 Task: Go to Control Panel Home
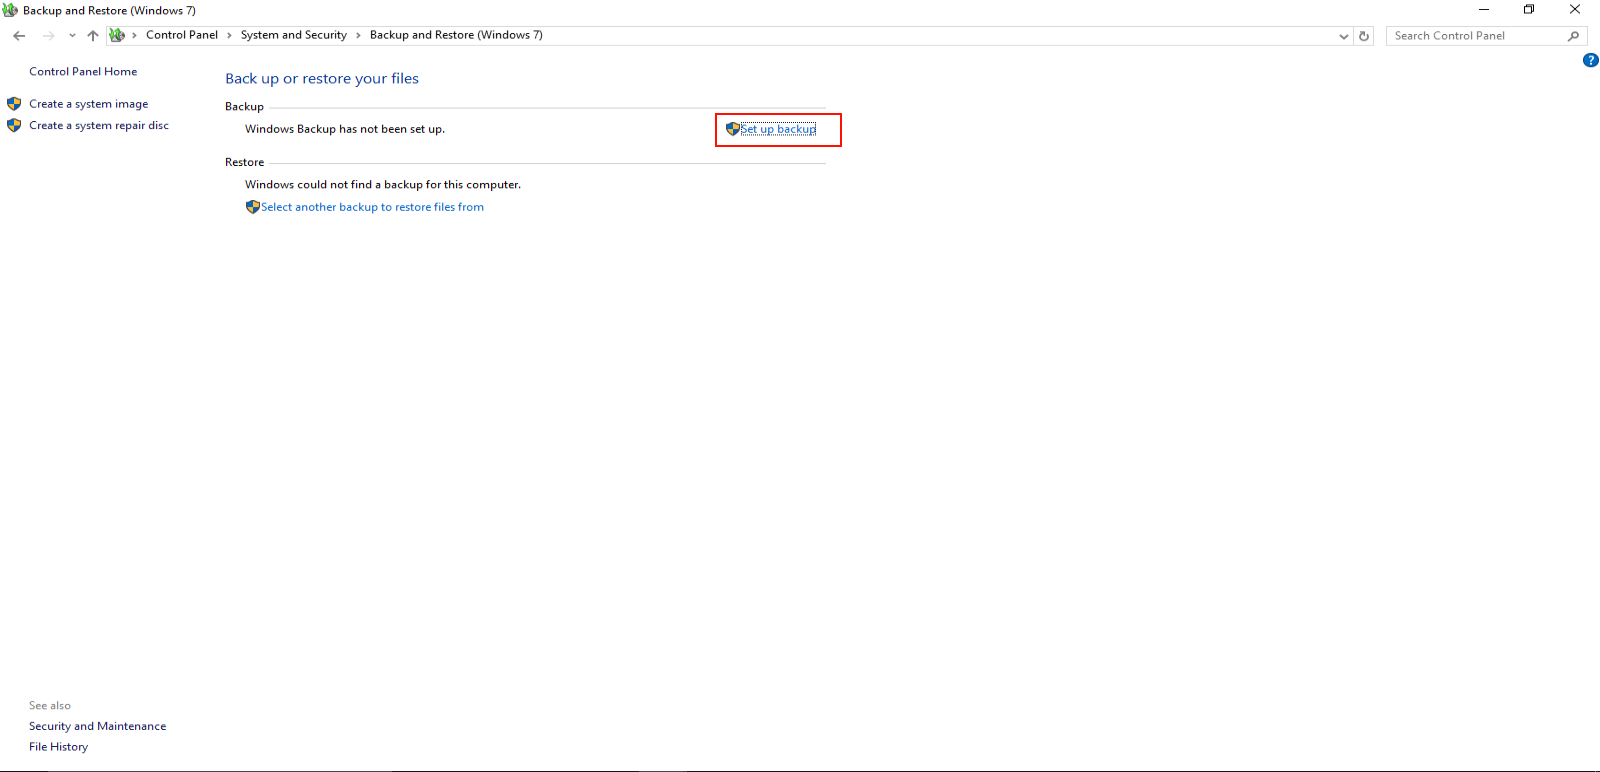coord(83,72)
